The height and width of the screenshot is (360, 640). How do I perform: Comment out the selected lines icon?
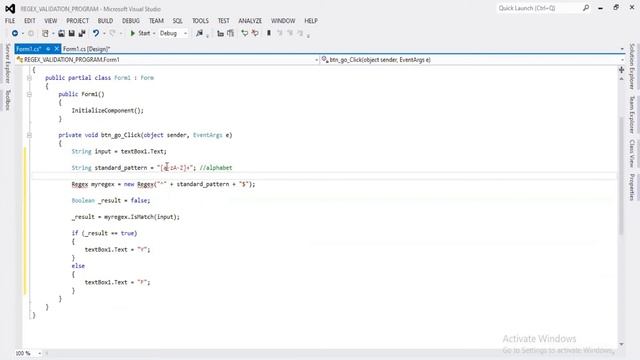(244, 33)
